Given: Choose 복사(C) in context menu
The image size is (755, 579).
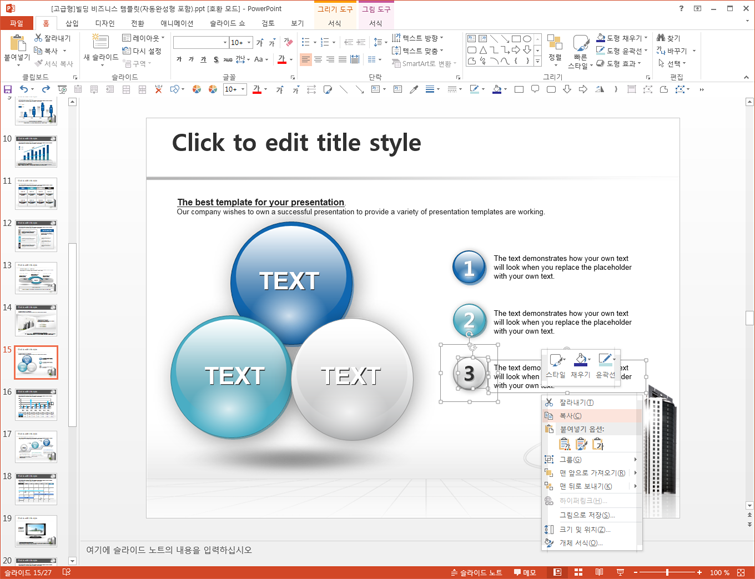Looking at the screenshot, I should [x=592, y=416].
